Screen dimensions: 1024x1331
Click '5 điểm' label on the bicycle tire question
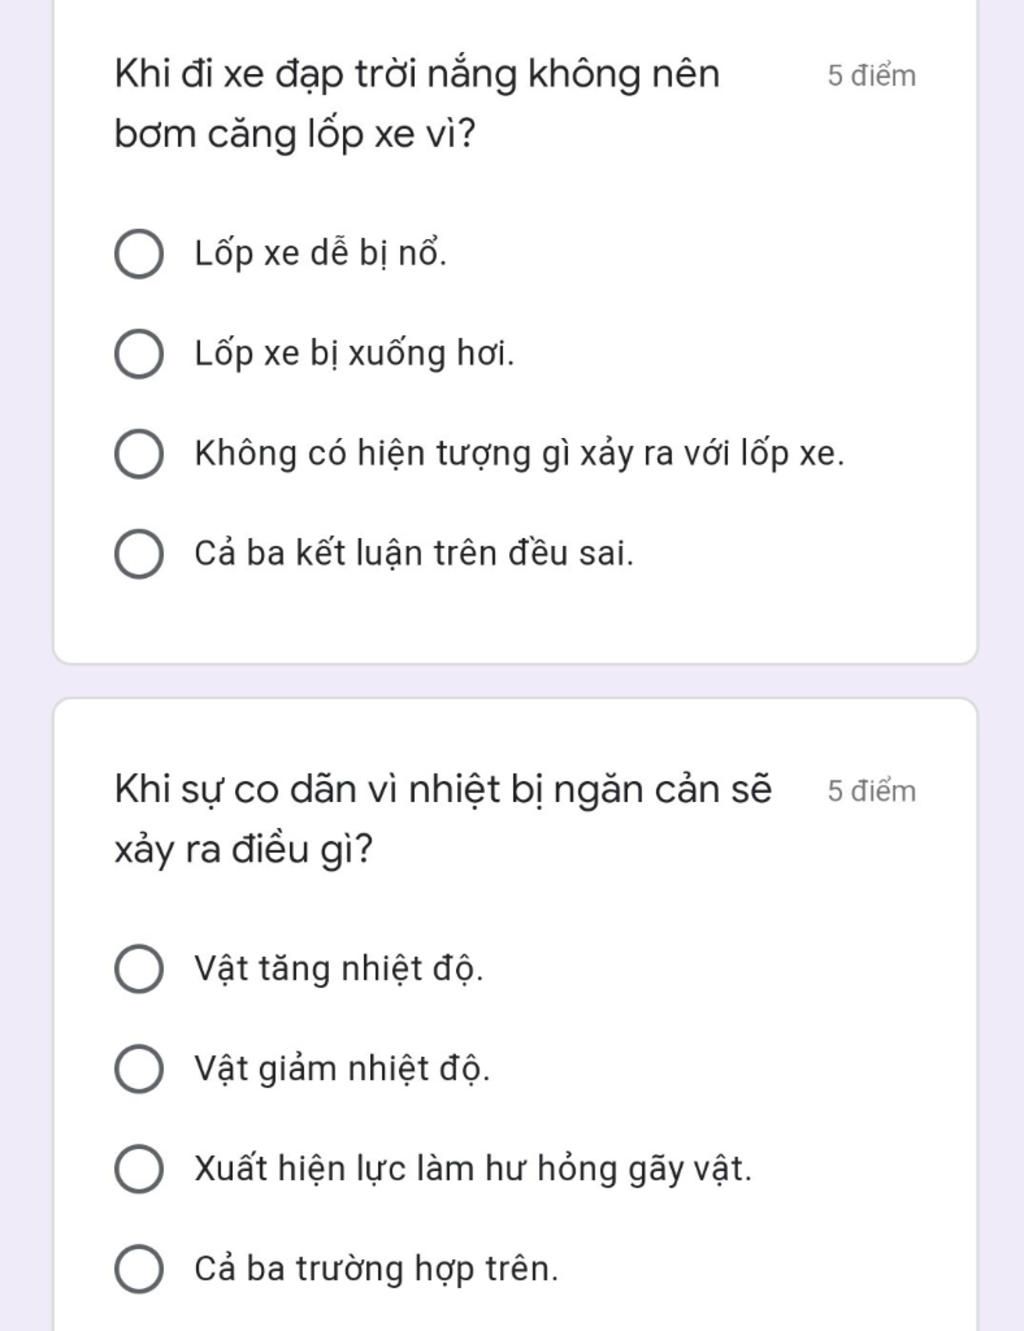[x=871, y=76]
